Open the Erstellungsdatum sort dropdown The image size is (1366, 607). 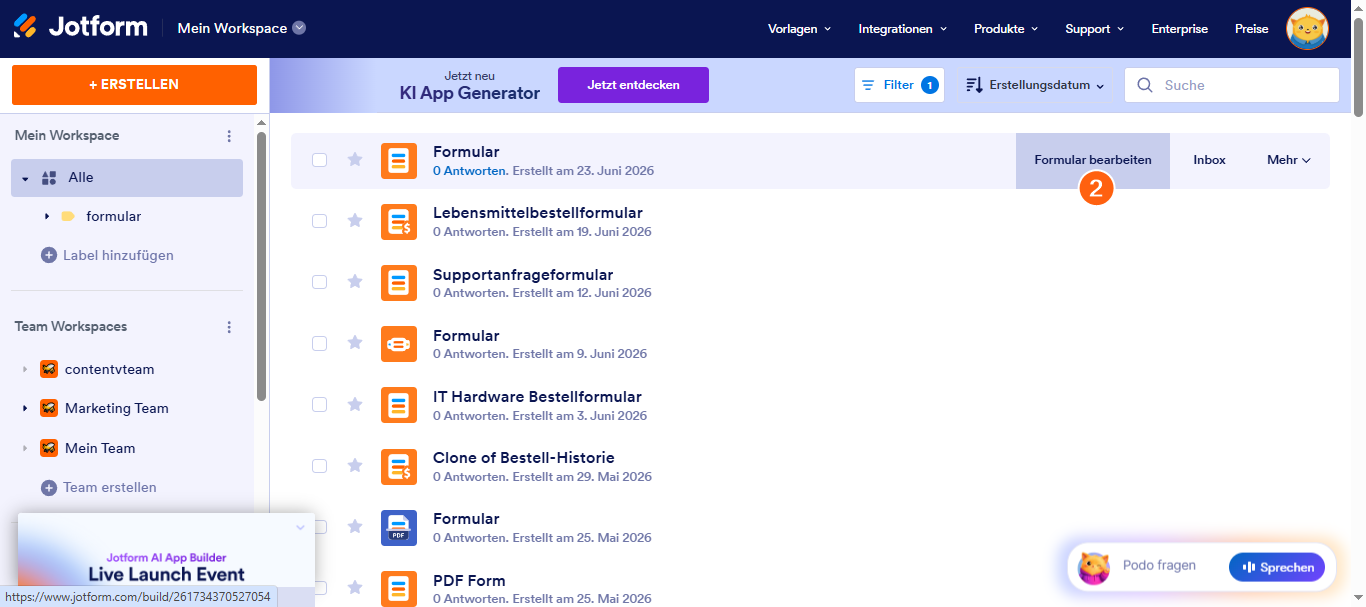(x=1035, y=85)
